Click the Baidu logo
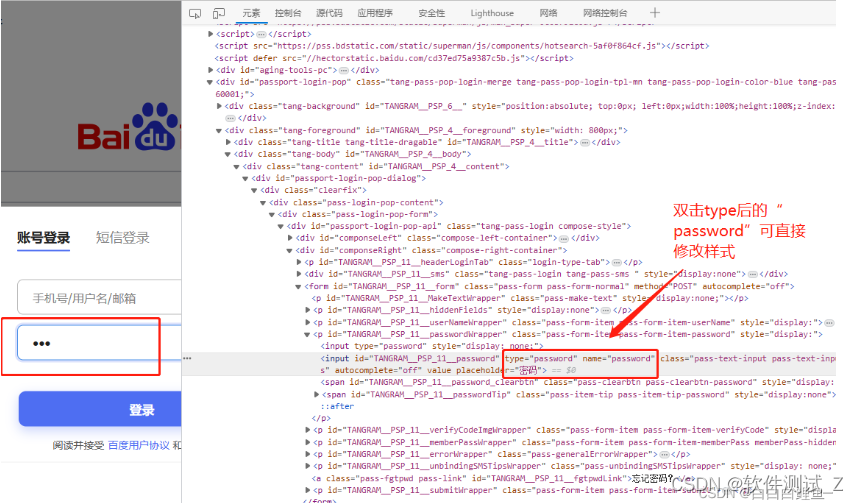 point(129,128)
